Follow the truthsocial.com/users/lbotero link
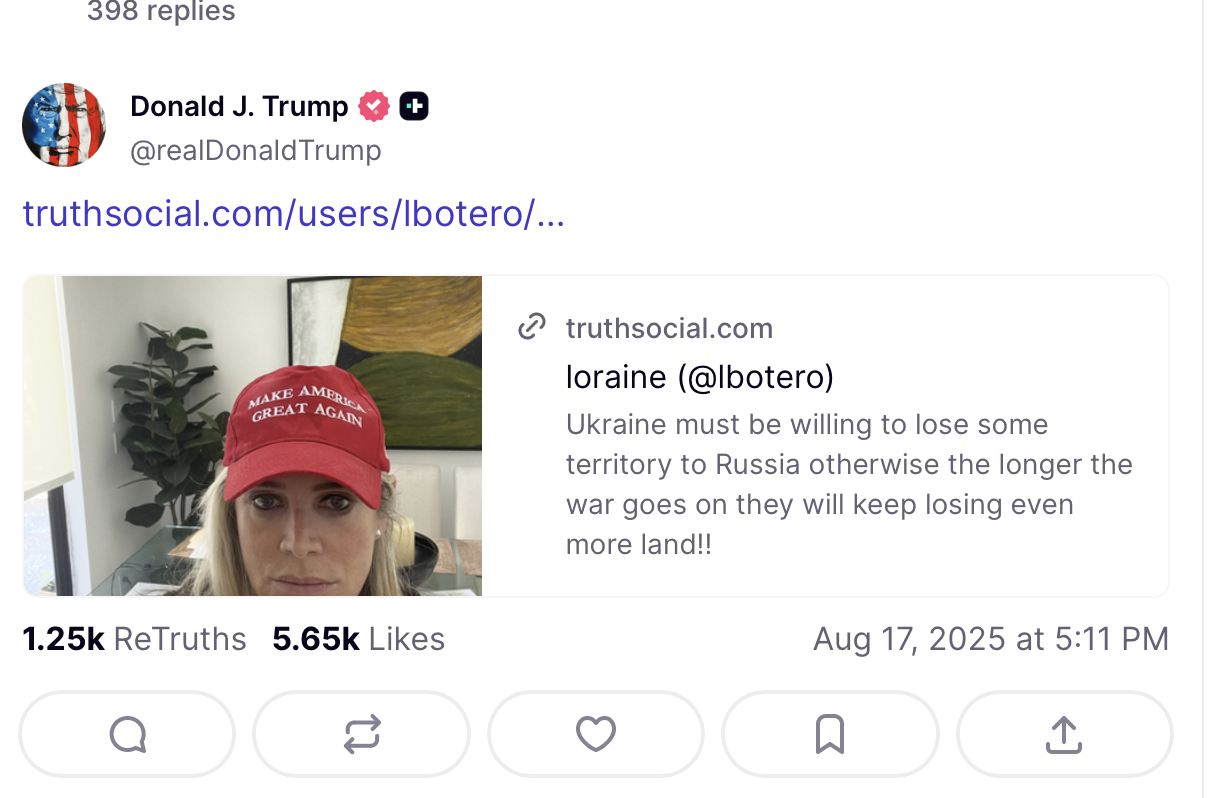Viewport: 1212px width, 798px height. [293, 213]
